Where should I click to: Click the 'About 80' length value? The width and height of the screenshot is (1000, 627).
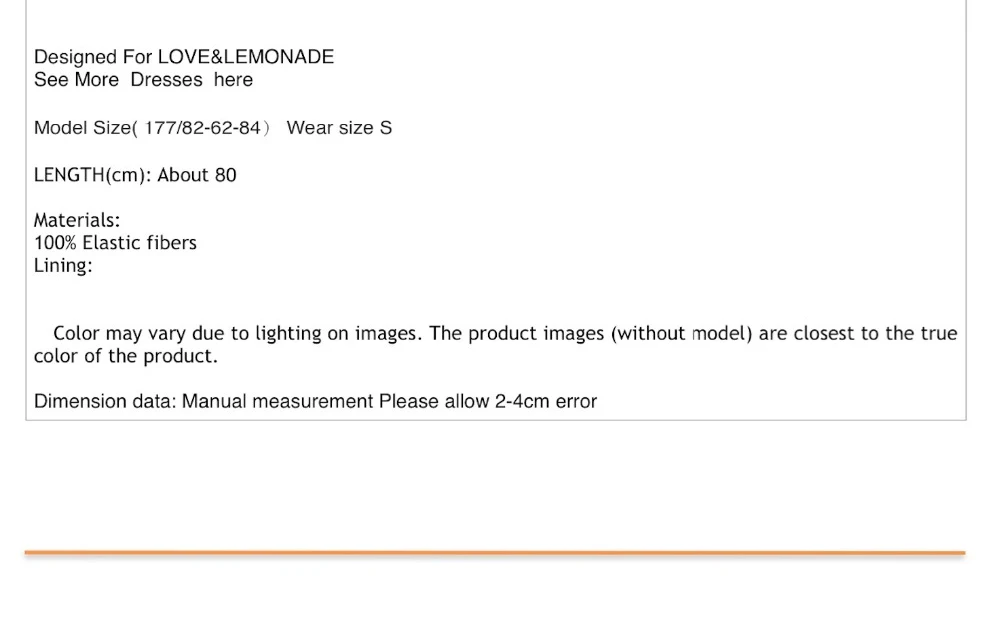point(197,175)
